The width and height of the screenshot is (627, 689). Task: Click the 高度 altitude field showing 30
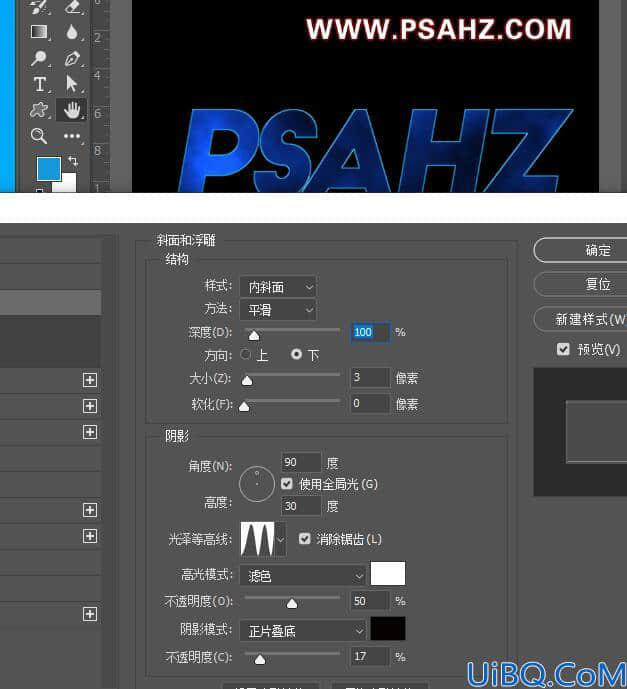tap(301, 506)
